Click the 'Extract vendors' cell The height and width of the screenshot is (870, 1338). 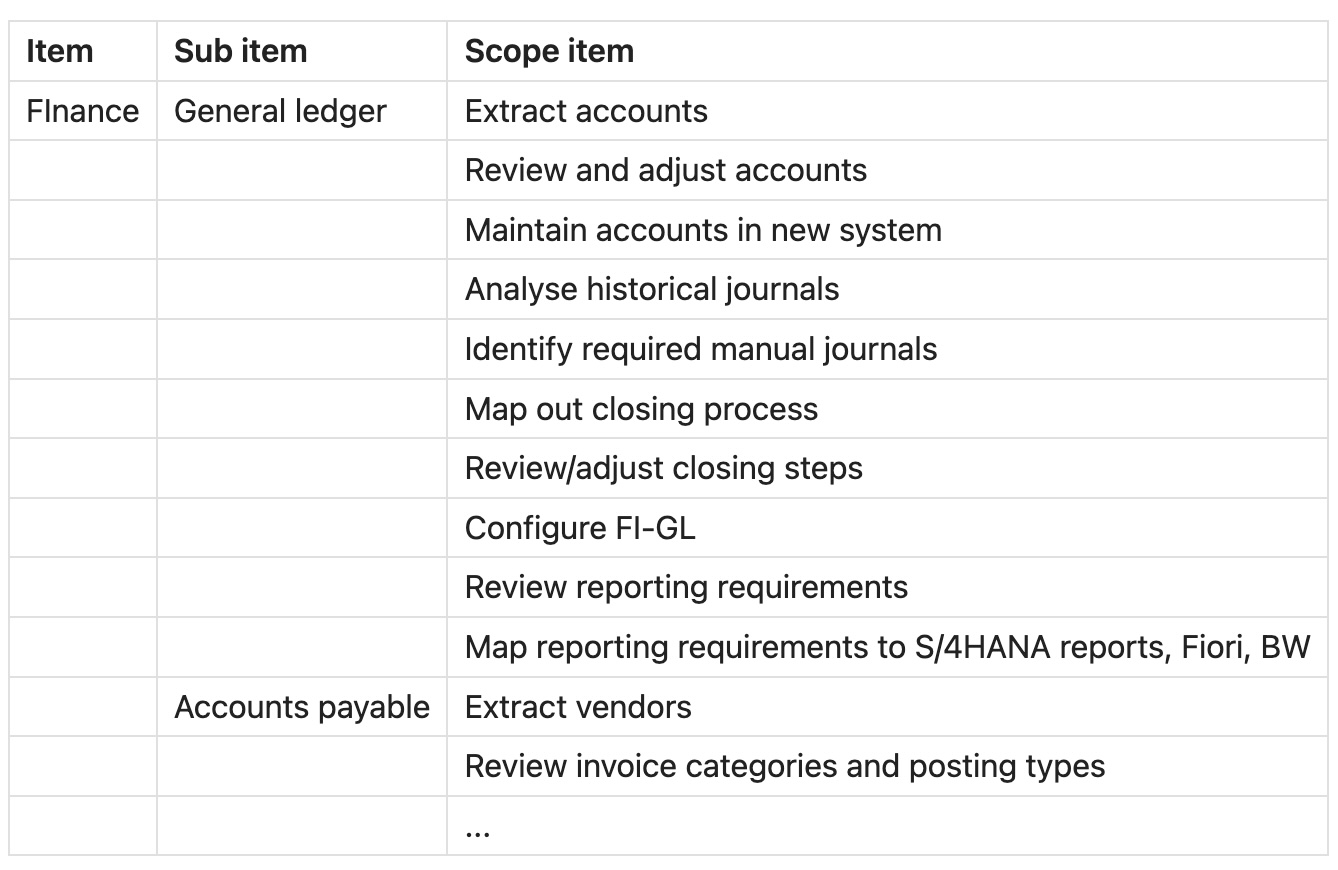point(887,707)
